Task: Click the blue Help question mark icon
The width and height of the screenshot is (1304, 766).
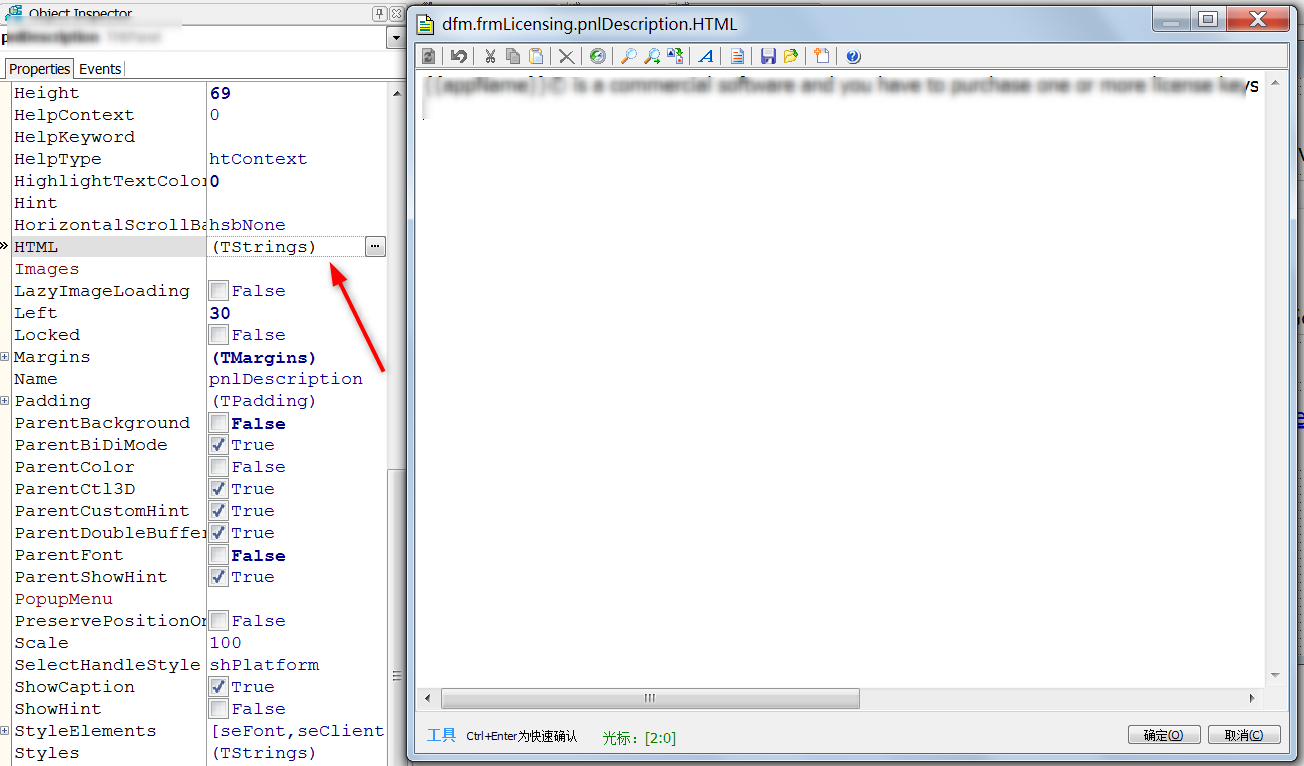Action: point(853,57)
